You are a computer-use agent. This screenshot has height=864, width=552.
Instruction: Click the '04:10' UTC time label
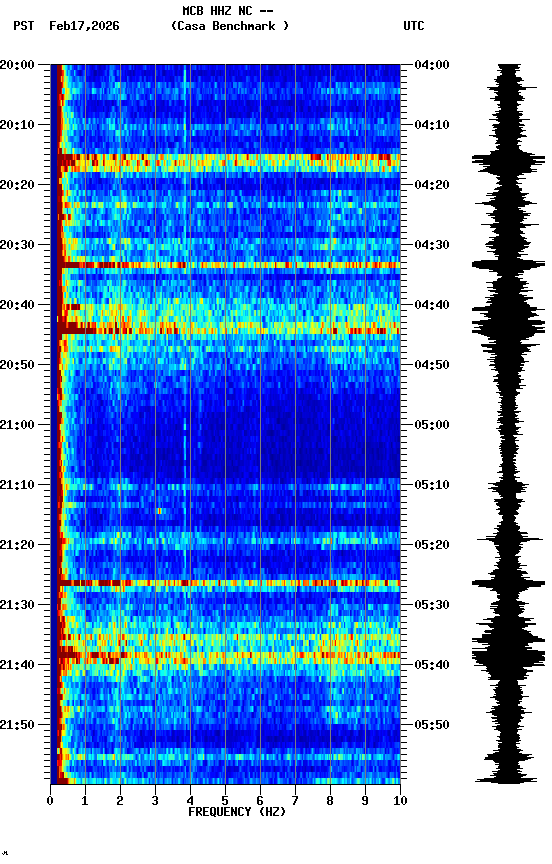click(x=432, y=125)
